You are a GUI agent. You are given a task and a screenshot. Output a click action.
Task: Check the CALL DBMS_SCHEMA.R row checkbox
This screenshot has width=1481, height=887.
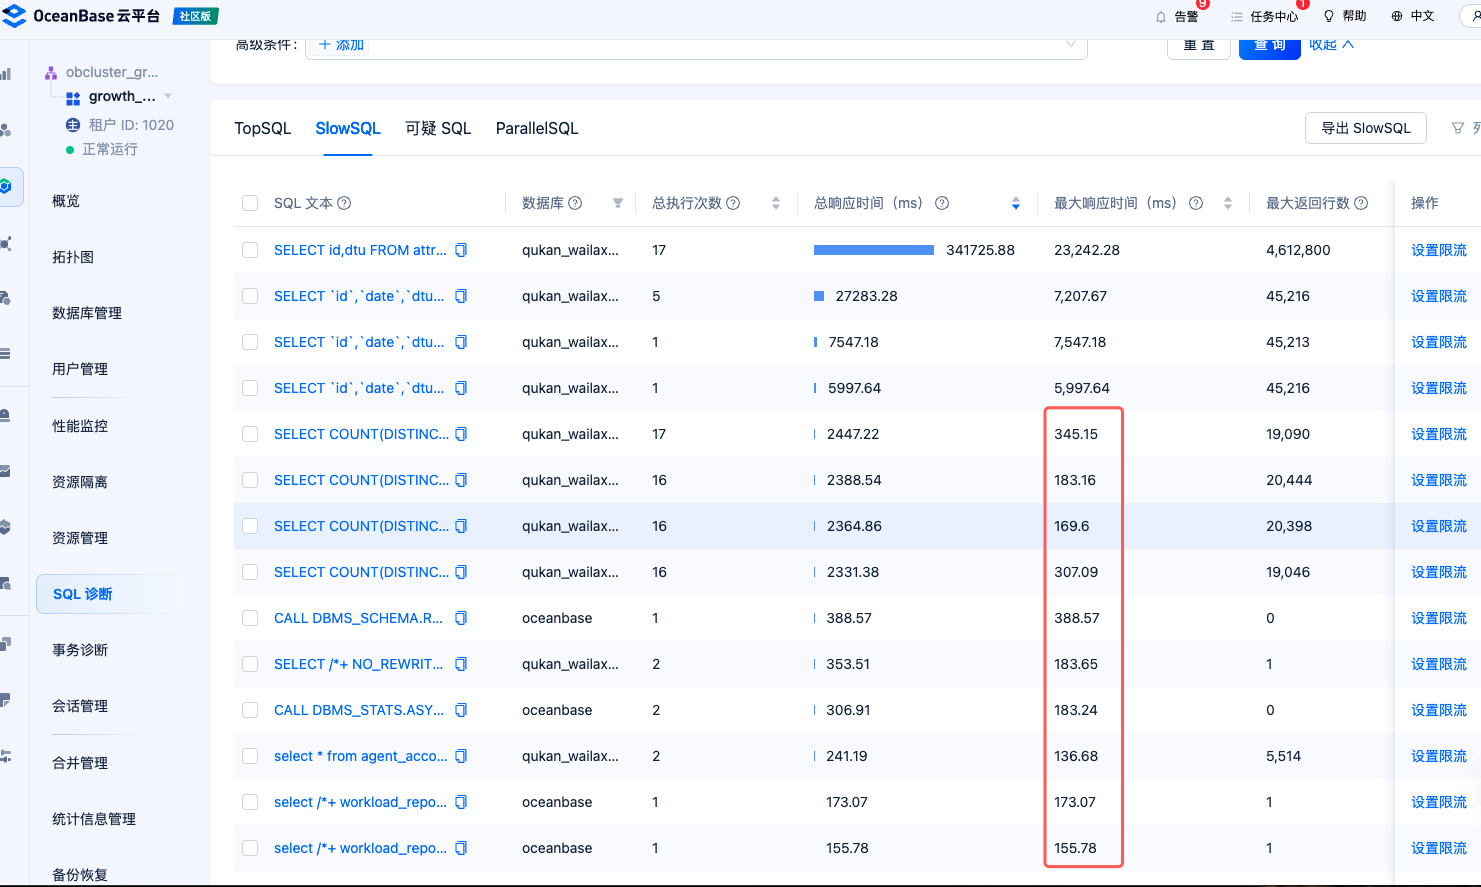pyautogui.click(x=250, y=618)
